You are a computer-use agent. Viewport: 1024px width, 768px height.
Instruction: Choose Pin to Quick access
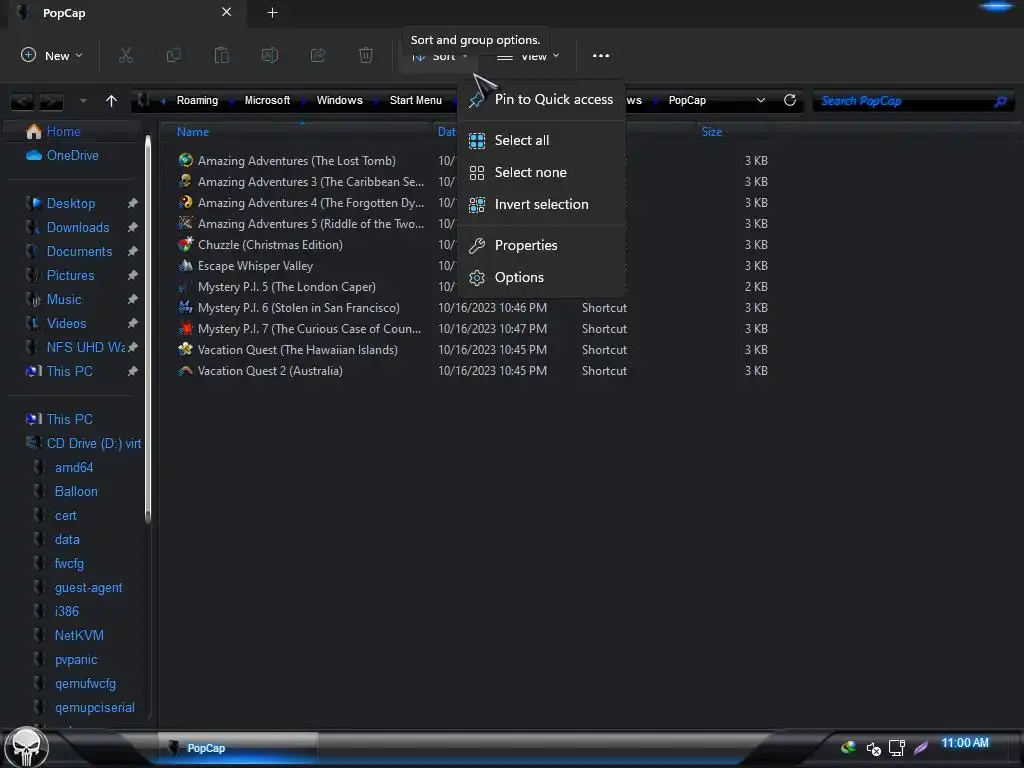(541, 99)
